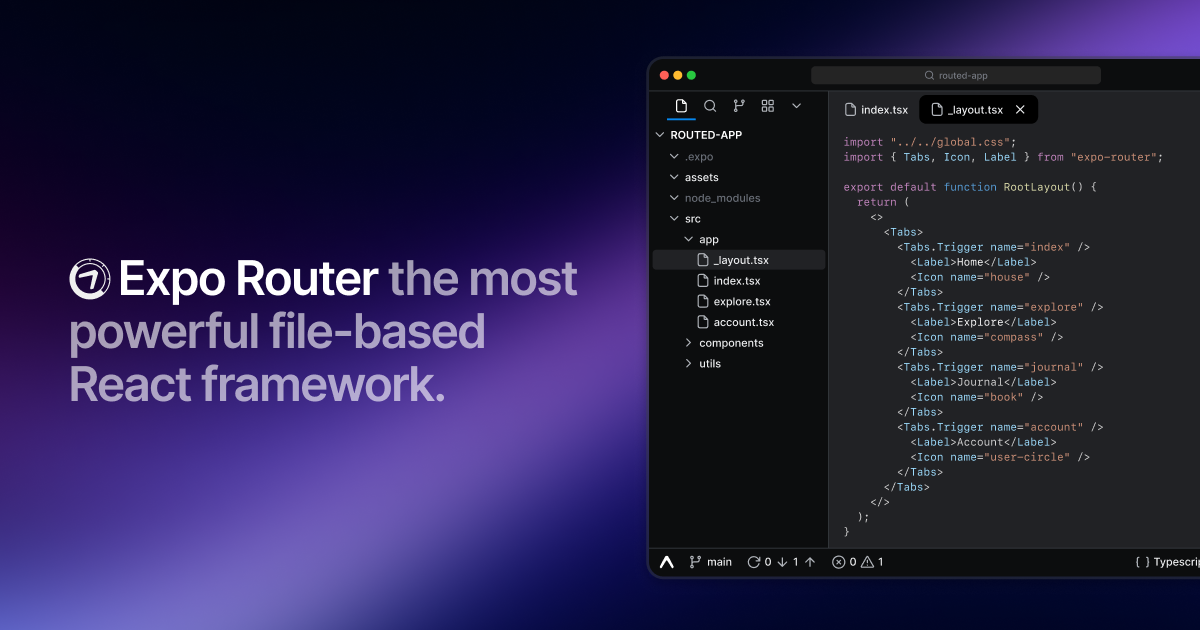
Task: Collapse the assets folder chevron
Action: [x=674, y=177]
